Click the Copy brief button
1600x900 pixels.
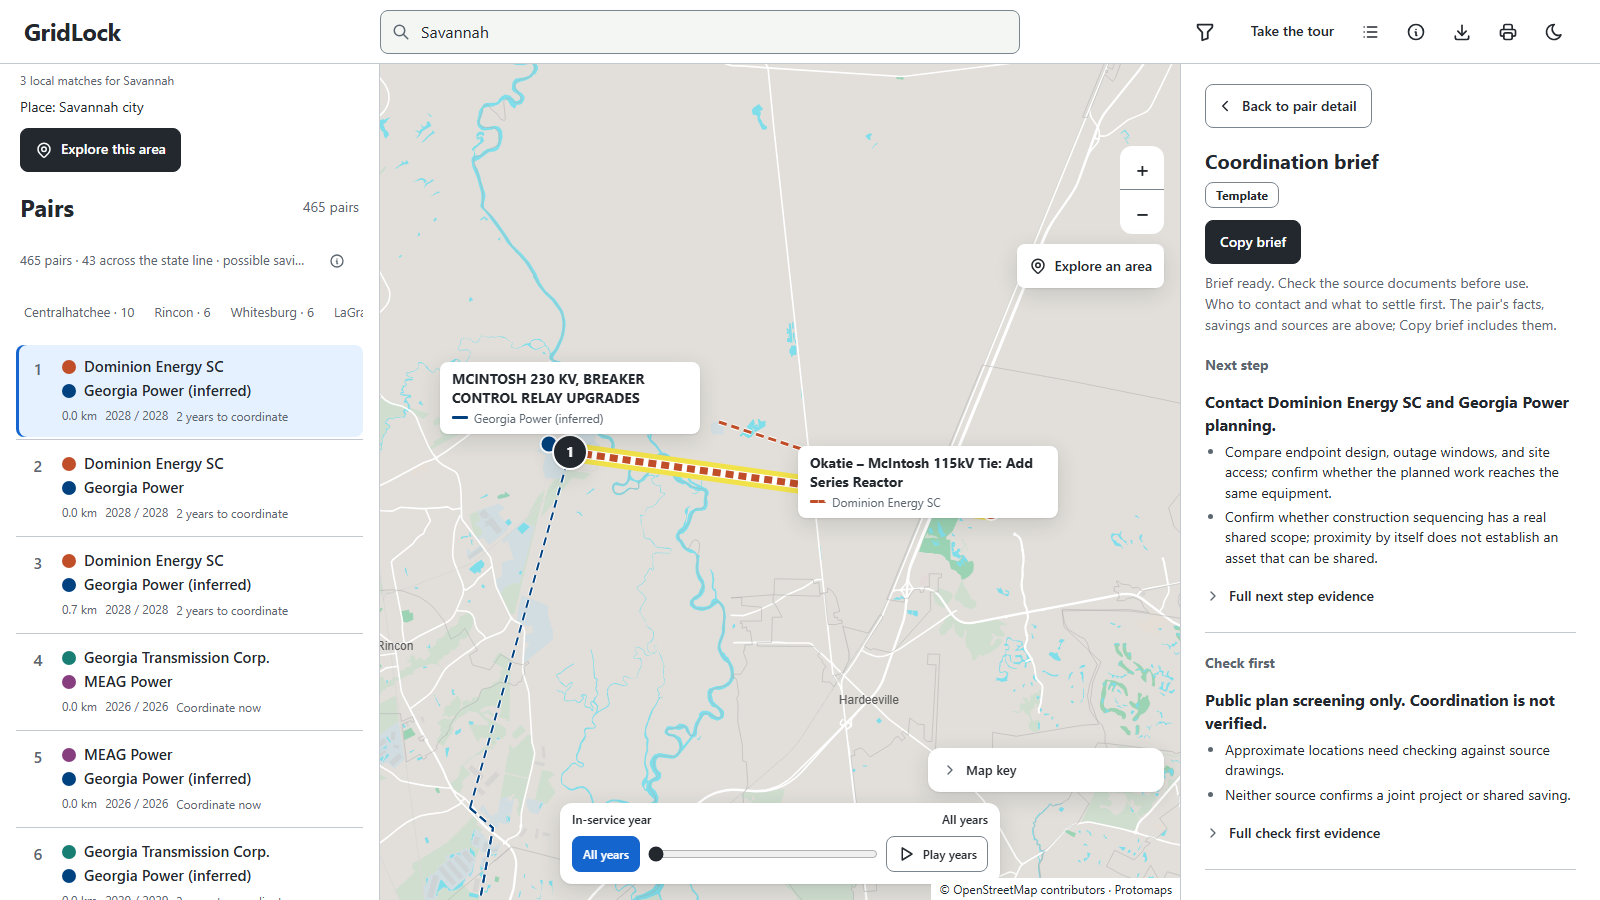tap(1253, 242)
